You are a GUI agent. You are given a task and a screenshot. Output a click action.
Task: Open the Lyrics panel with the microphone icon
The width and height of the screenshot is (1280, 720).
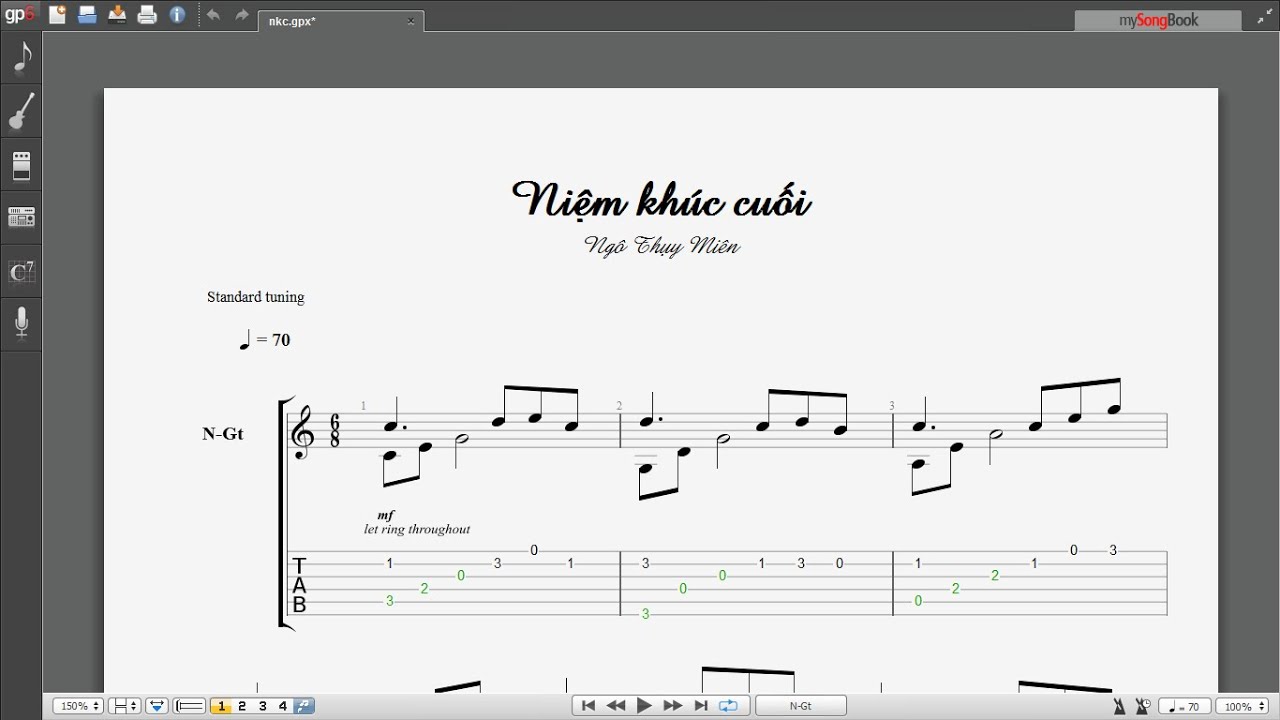click(21, 323)
